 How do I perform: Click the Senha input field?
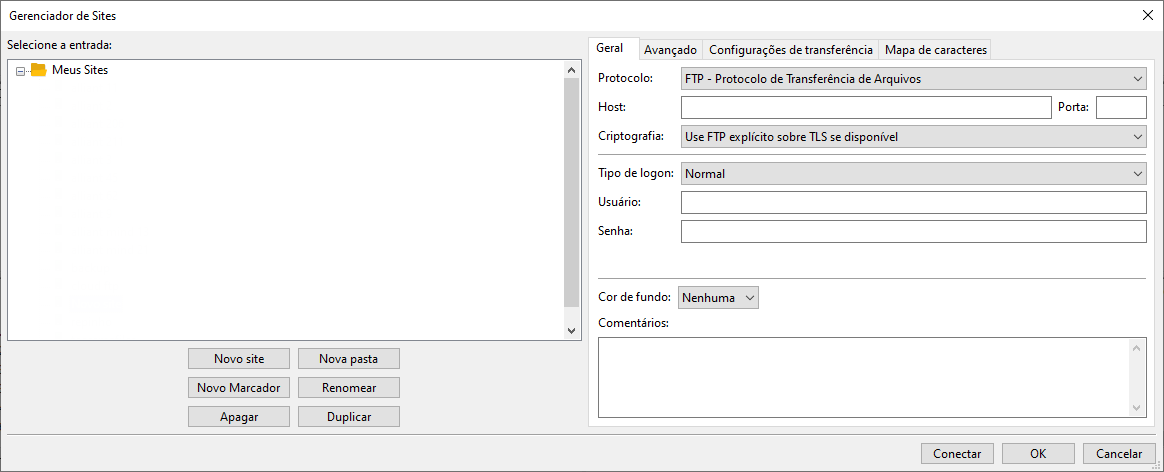click(913, 232)
